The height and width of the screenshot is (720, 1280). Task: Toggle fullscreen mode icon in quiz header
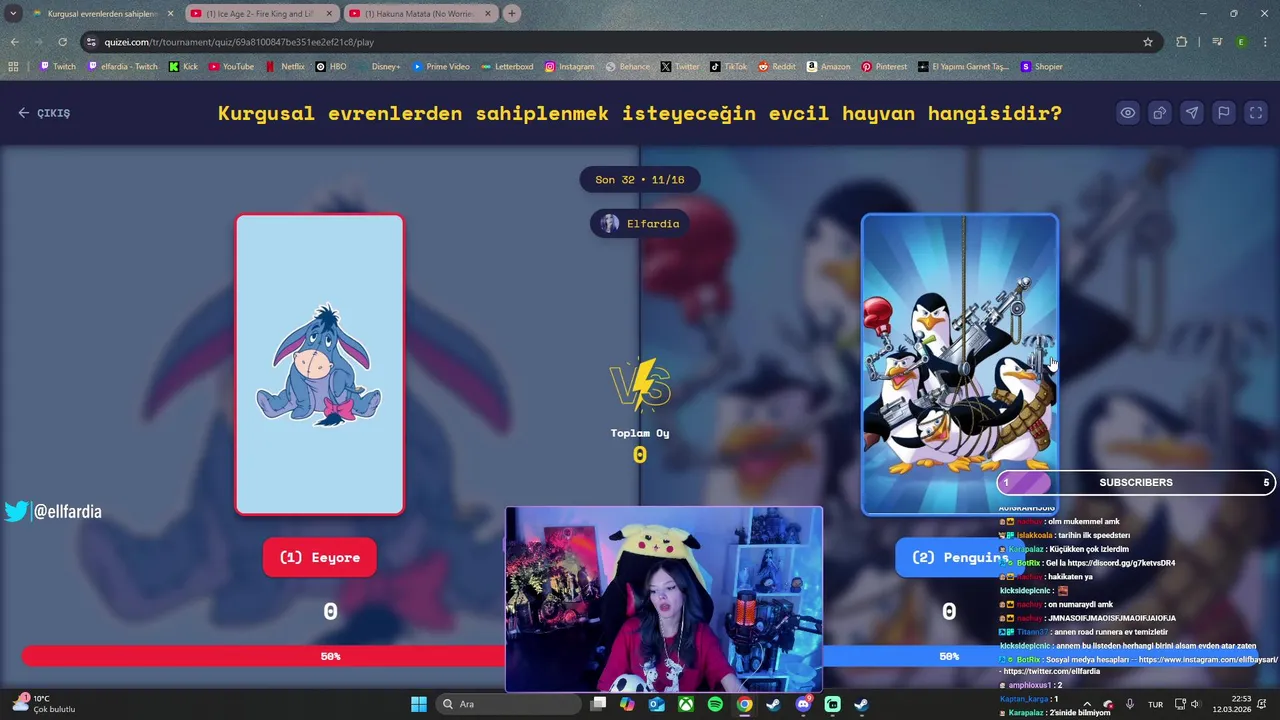[1256, 113]
